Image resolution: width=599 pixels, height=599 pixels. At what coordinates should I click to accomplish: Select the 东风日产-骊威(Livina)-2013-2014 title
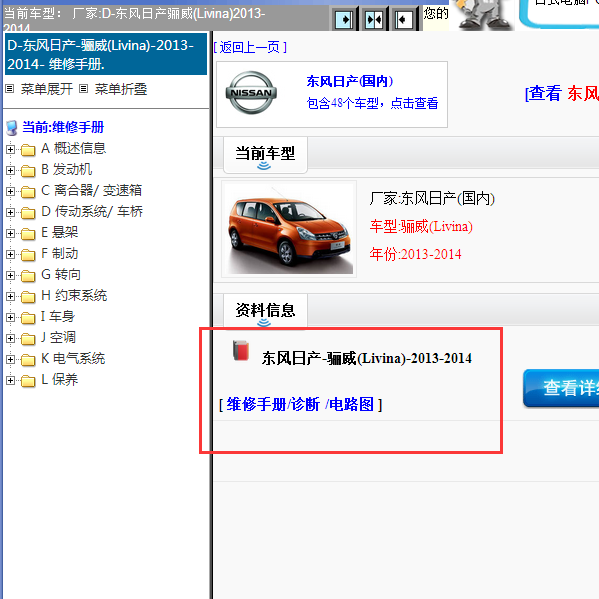click(x=367, y=358)
